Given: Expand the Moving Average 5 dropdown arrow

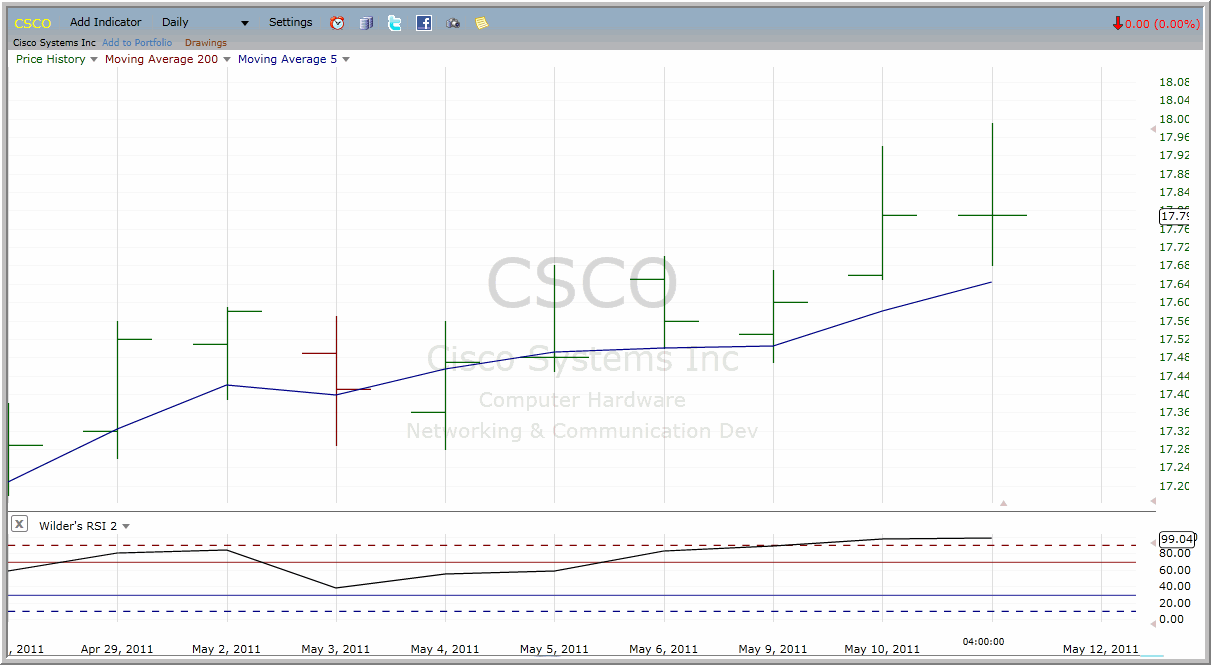Looking at the screenshot, I should pyautogui.click(x=346, y=60).
